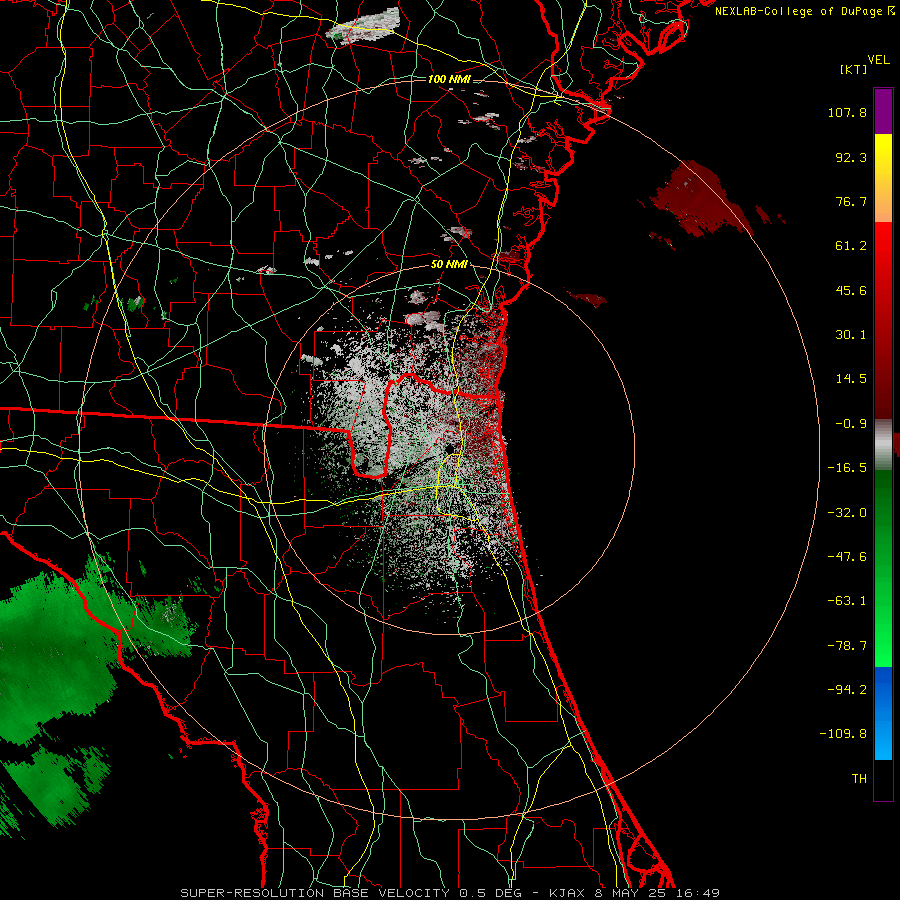This screenshot has width=900, height=900.
Task: Click the -78.7 velocity scale value
Action: pyautogui.click(x=847, y=646)
